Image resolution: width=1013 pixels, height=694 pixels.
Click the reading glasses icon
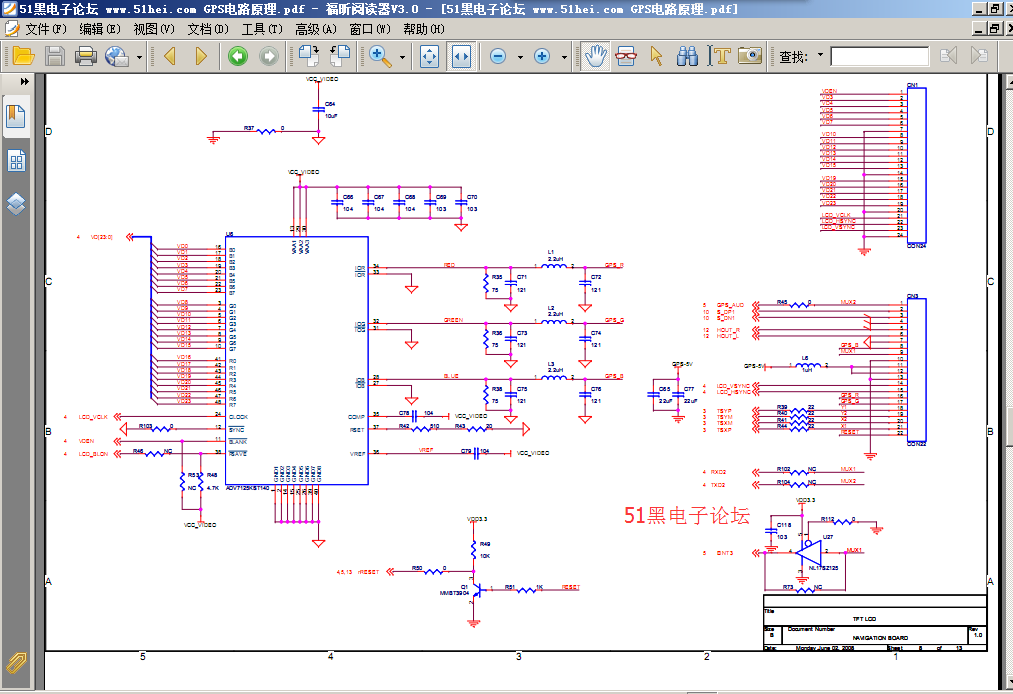[x=625, y=56]
